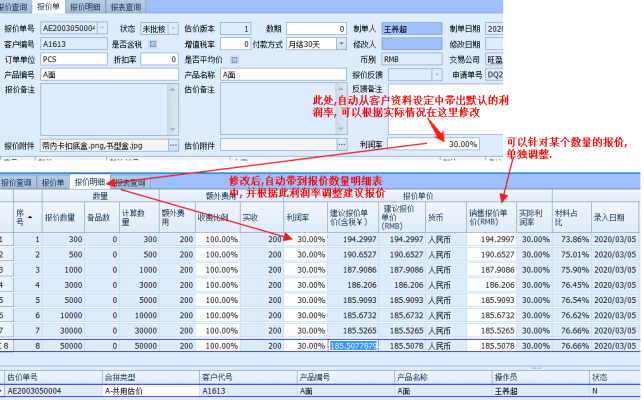Click 产品名称 input field
This screenshot has width=644, height=412.
tap(283, 74)
